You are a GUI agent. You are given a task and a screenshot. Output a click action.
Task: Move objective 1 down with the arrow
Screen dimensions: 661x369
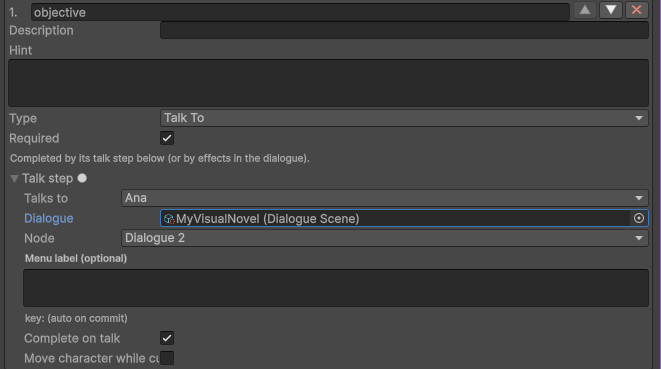click(611, 10)
